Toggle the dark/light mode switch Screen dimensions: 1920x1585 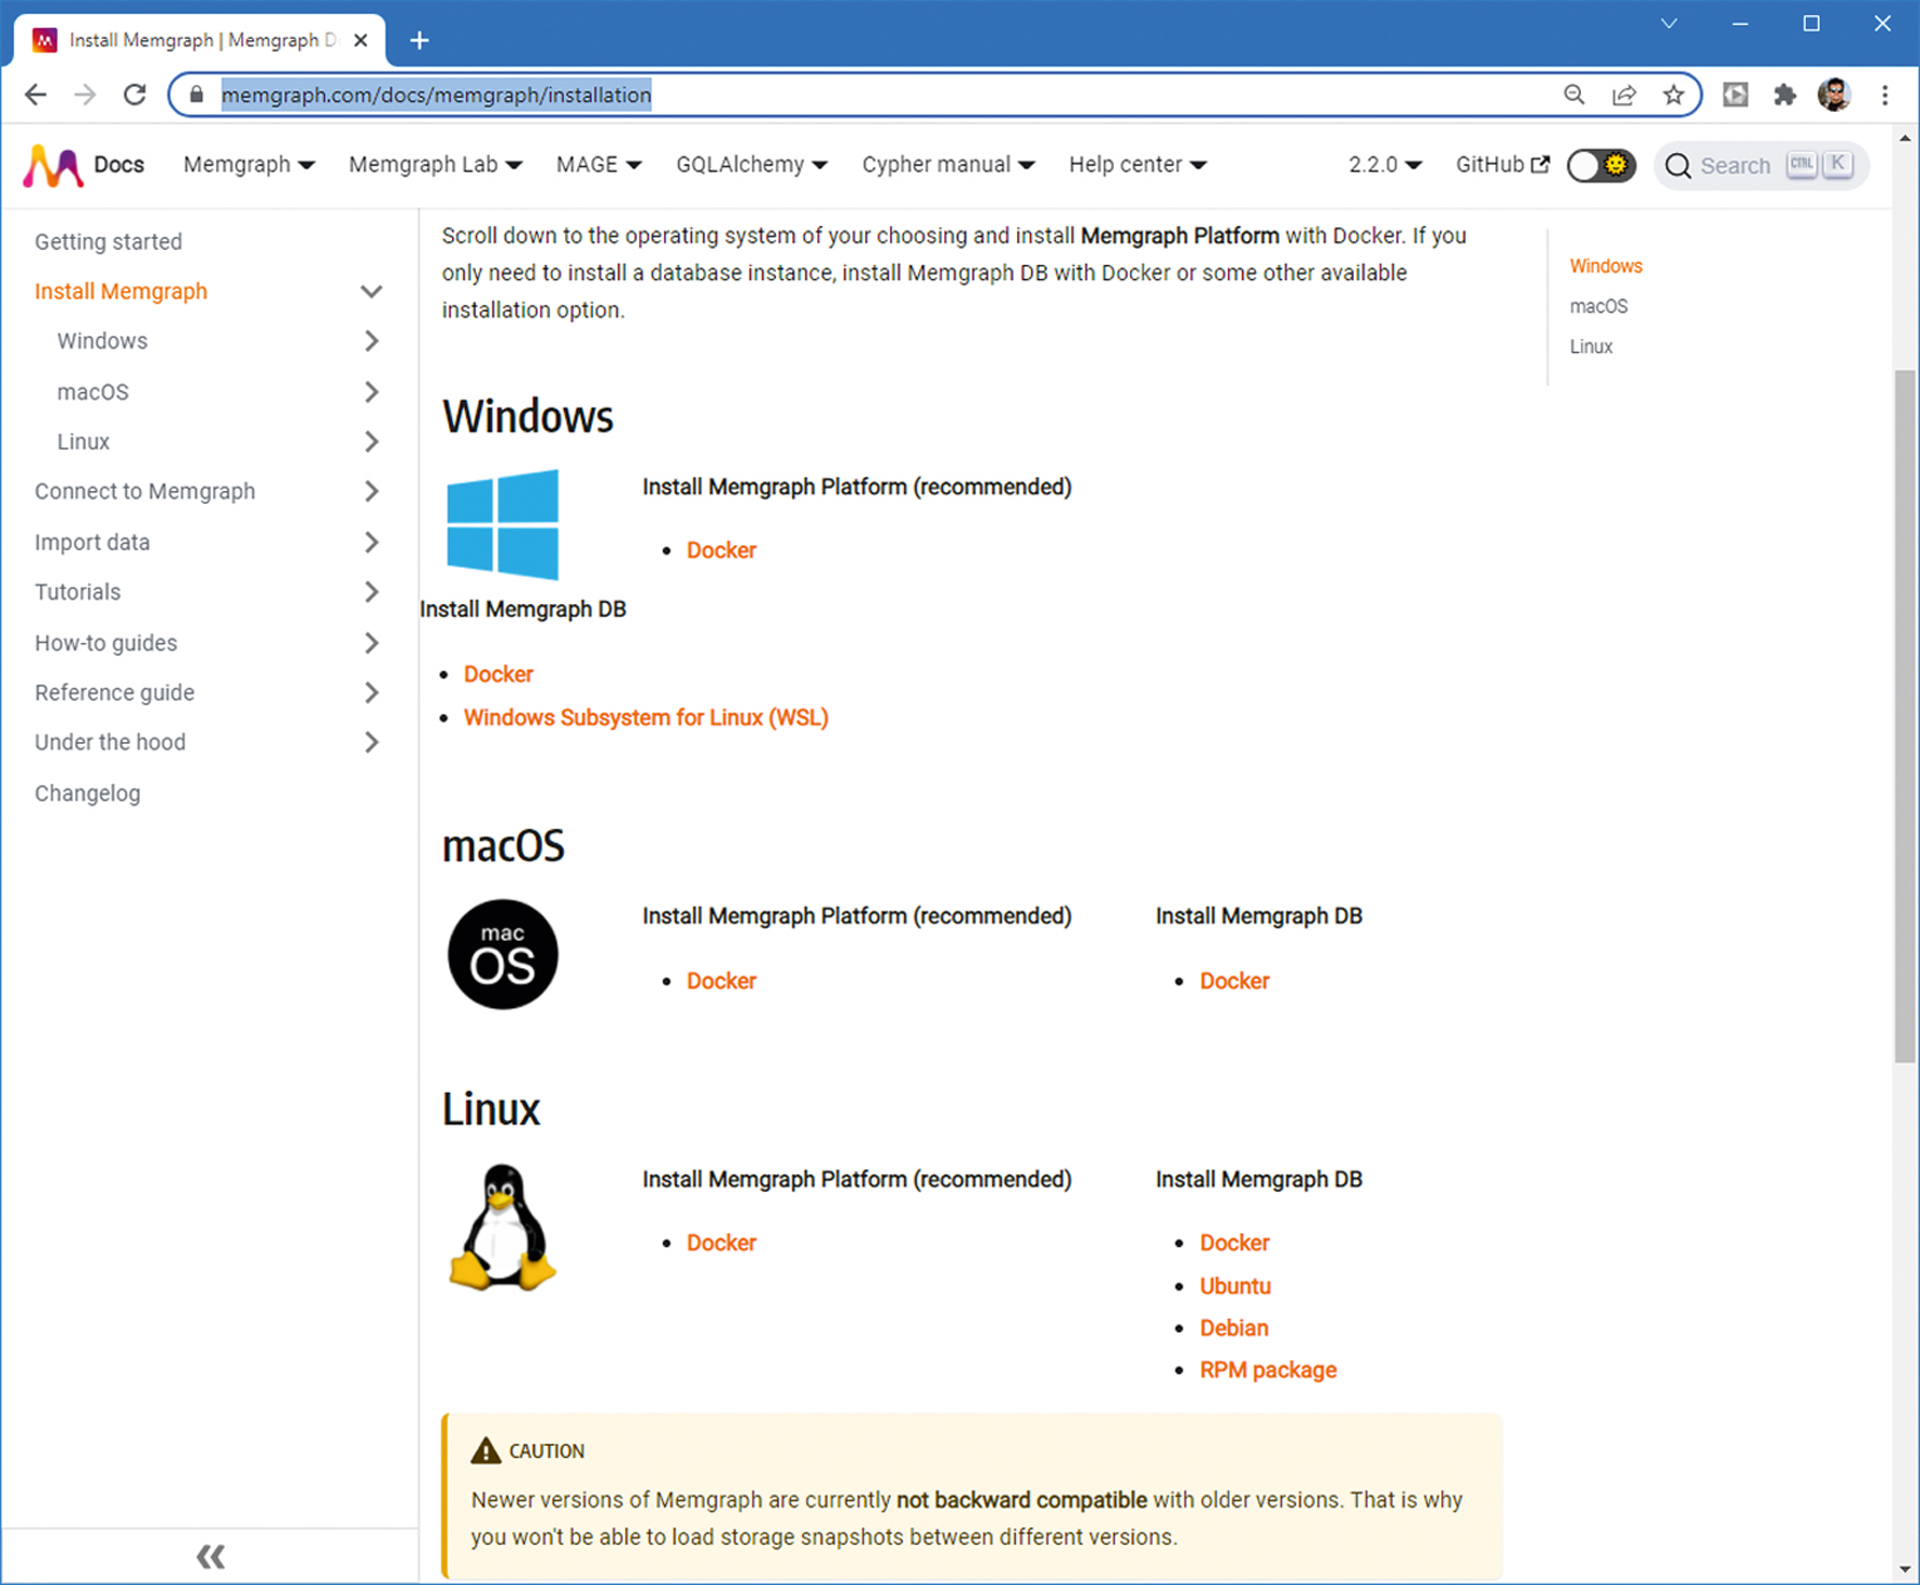pyautogui.click(x=1600, y=165)
